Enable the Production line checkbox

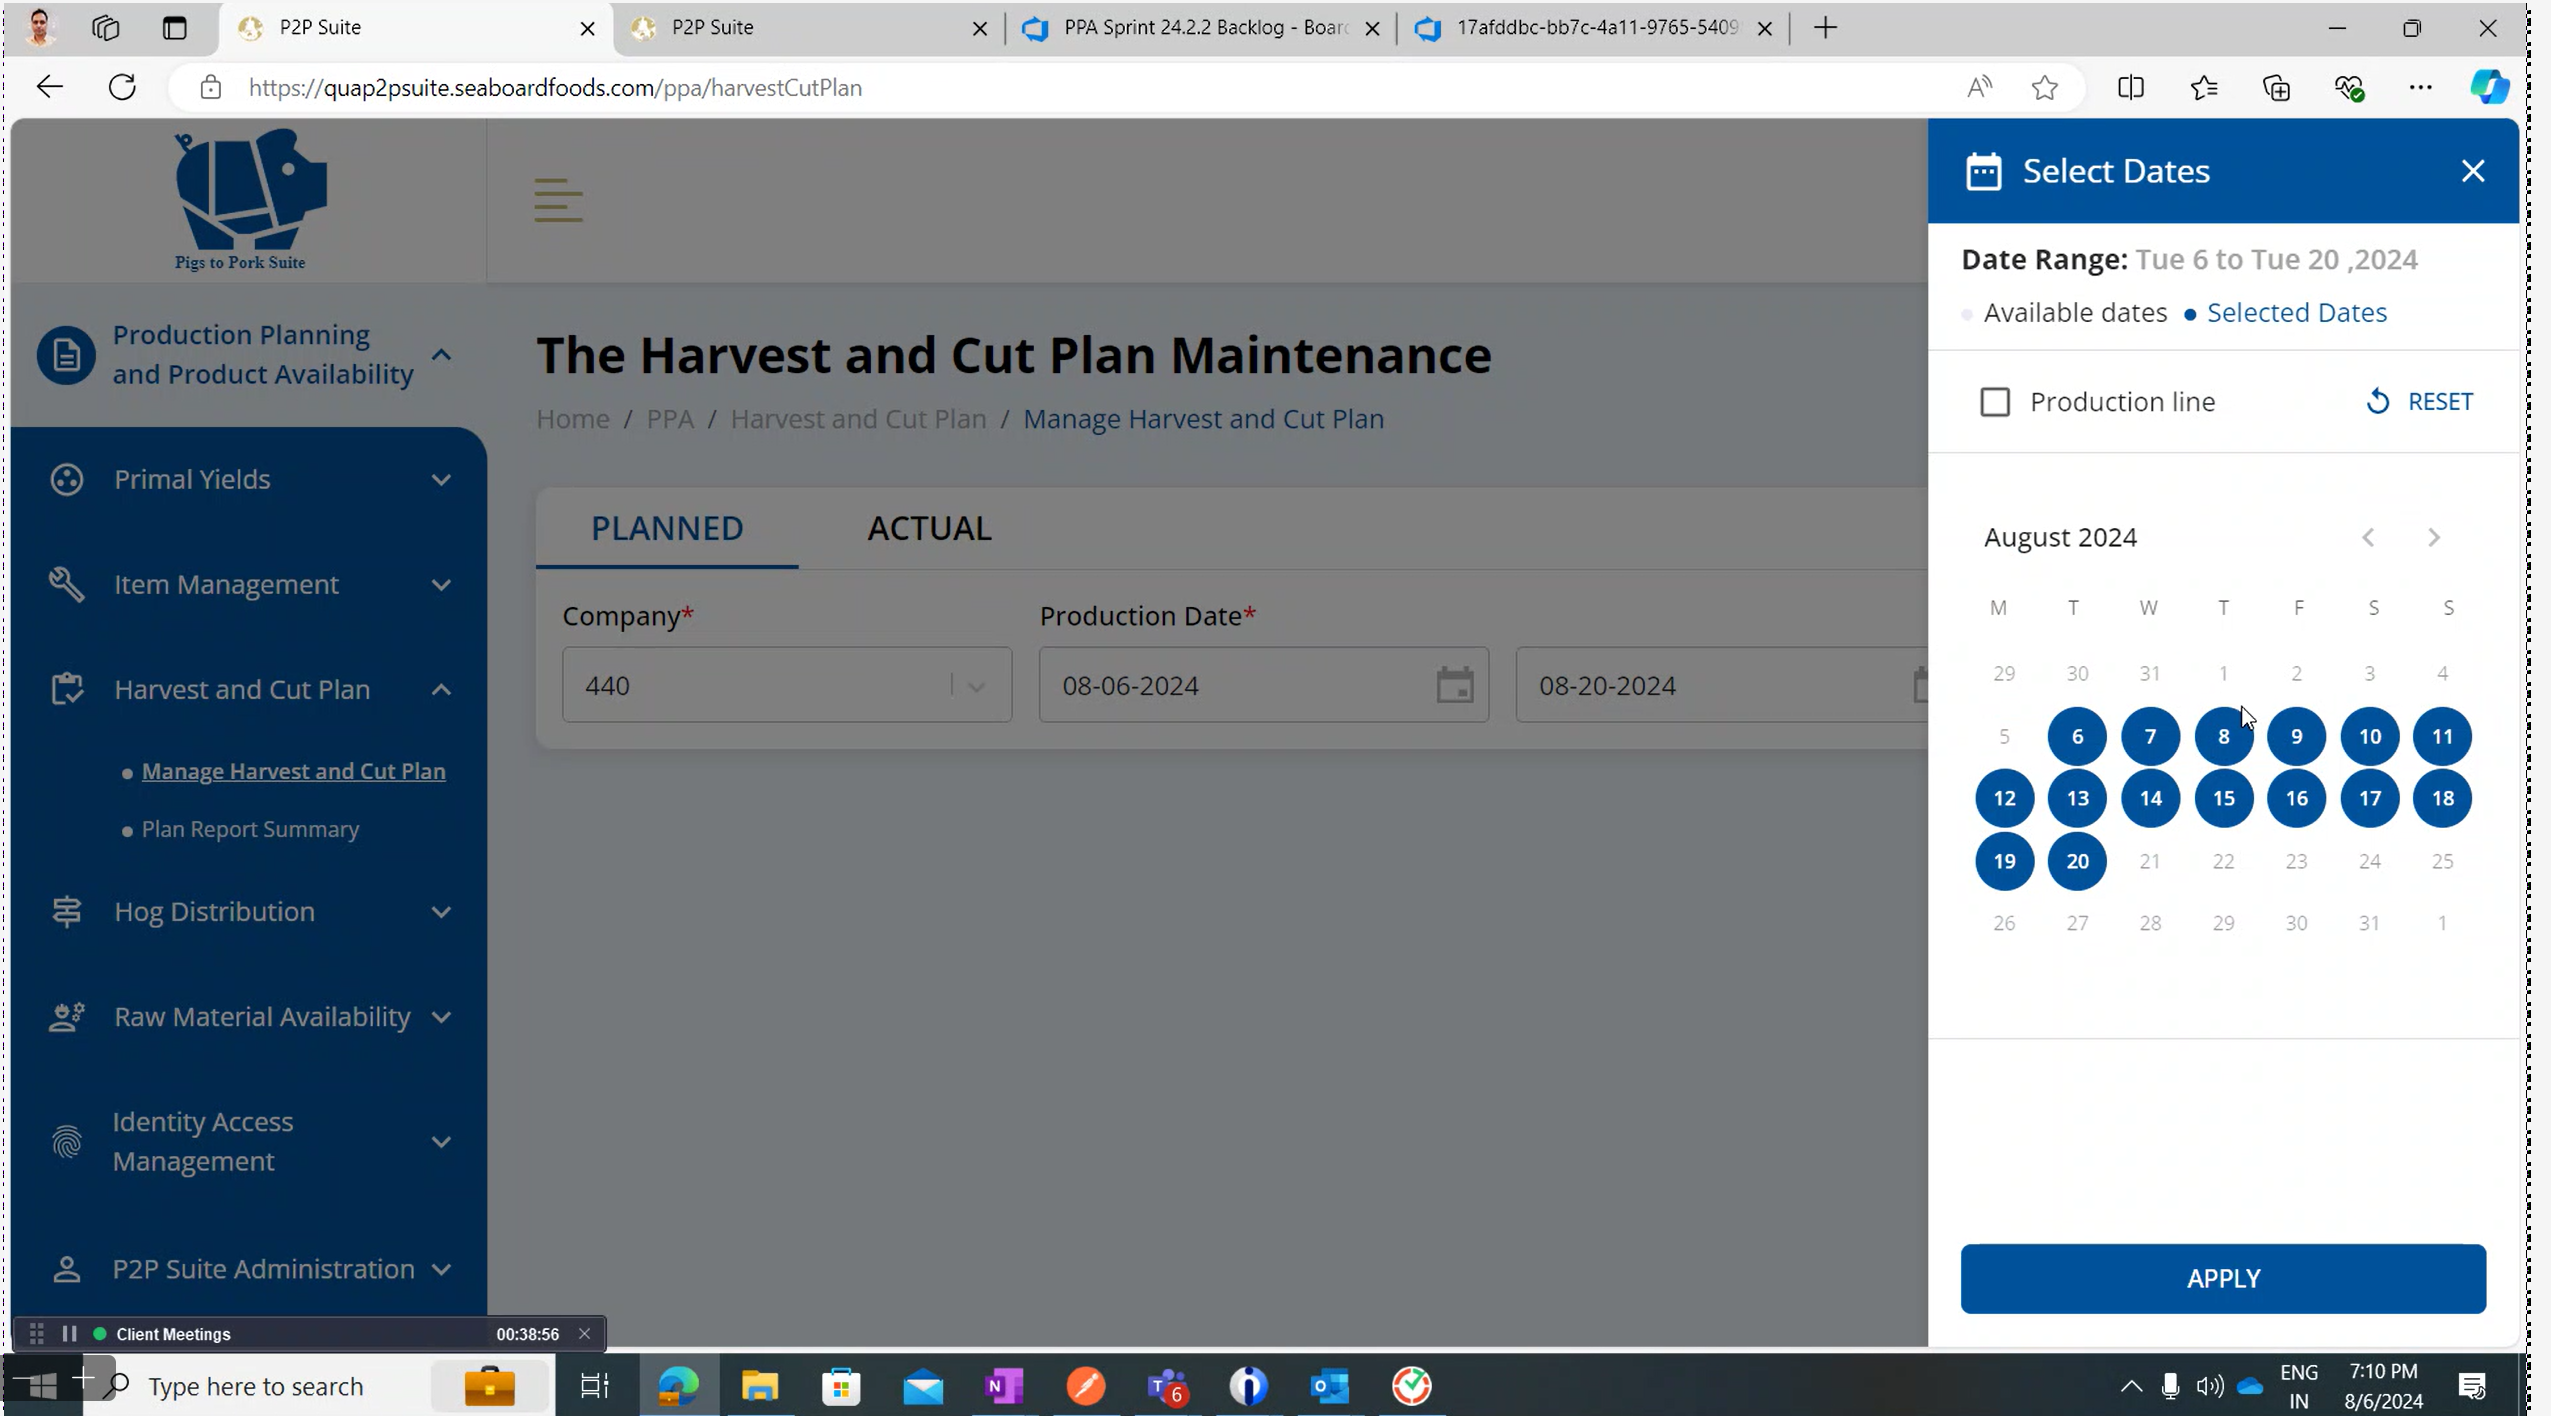coord(1995,402)
